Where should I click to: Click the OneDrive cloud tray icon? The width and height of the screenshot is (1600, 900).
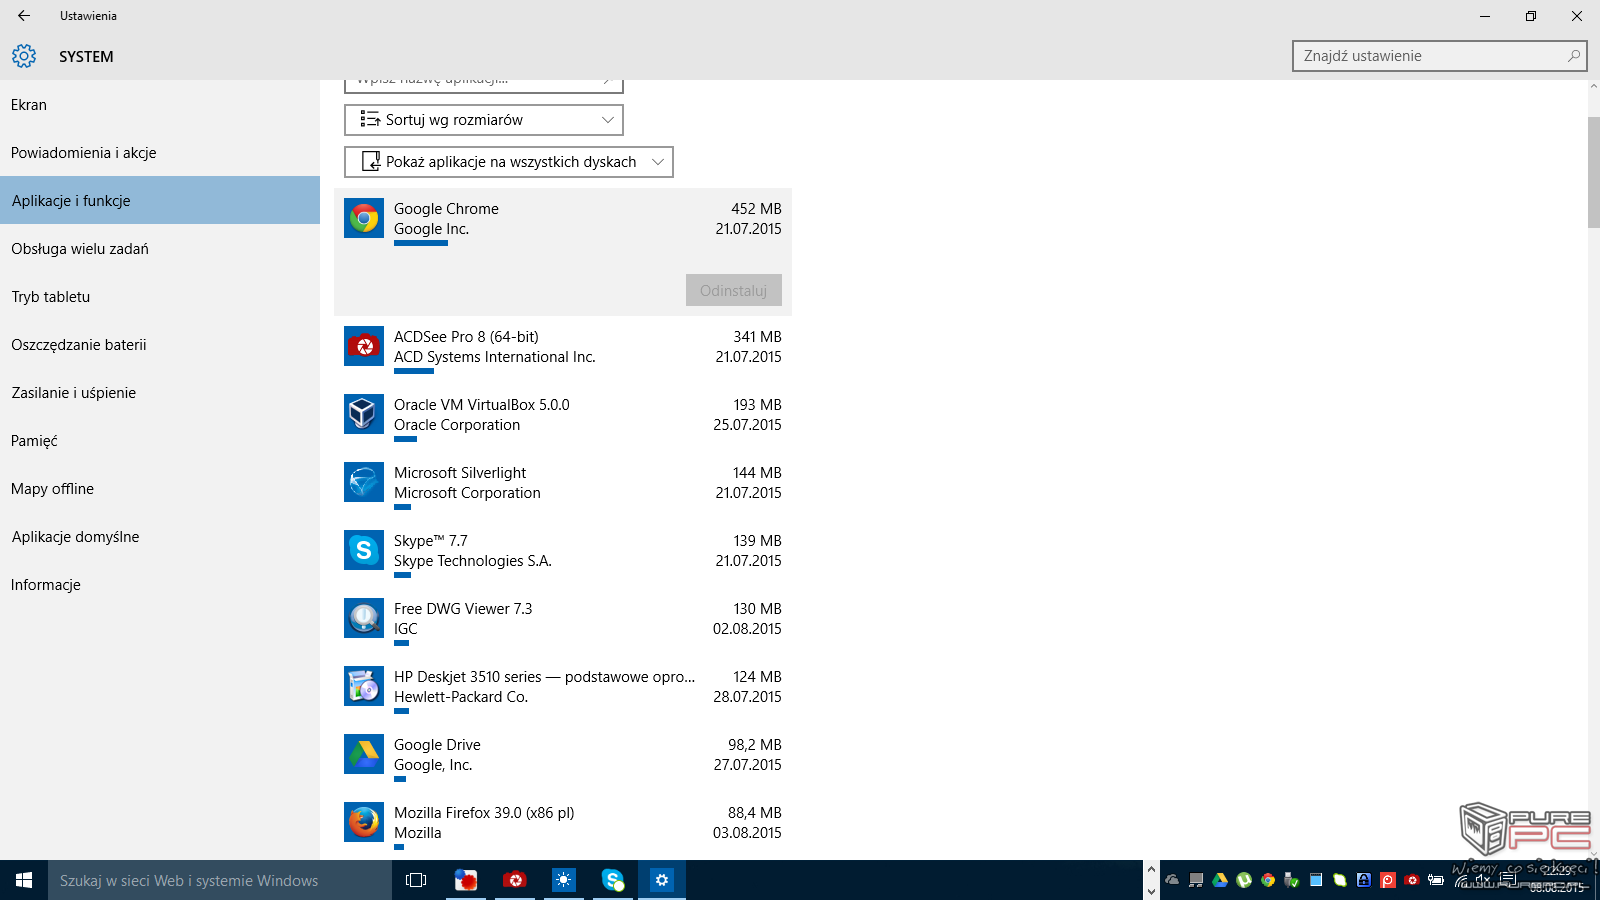tap(1172, 880)
